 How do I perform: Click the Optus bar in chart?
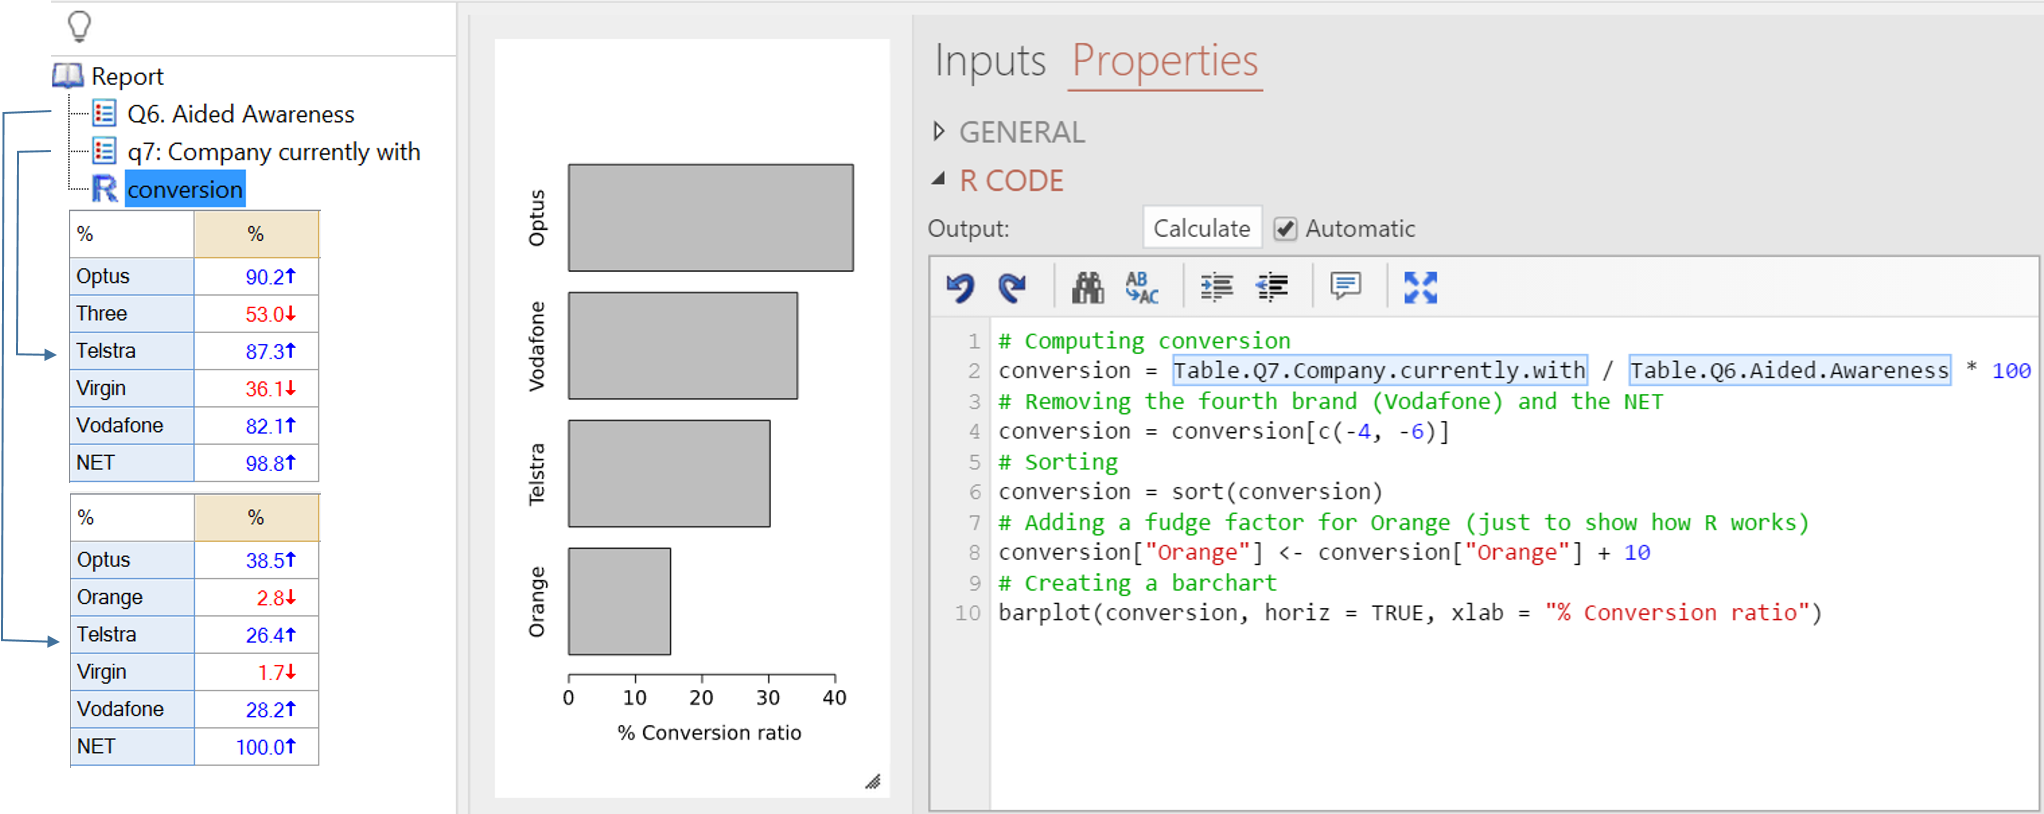(x=710, y=217)
